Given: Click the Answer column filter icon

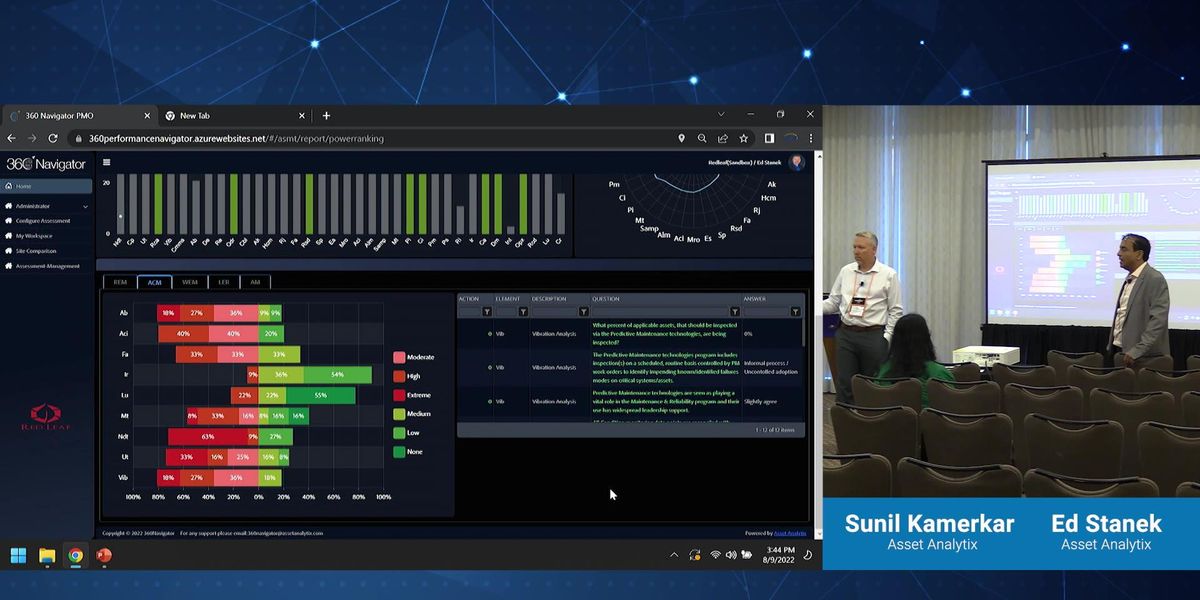Looking at the screenshot, I should (x=795, y=311).
